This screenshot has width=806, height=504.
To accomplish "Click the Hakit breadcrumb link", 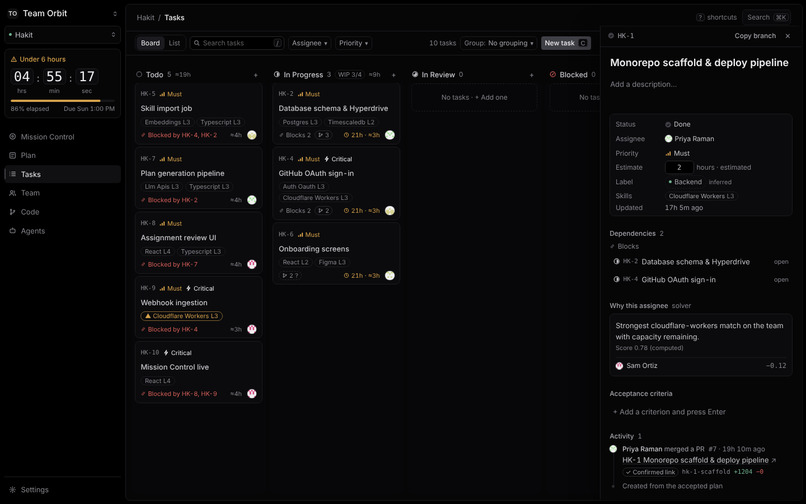I will click(145, 17).
